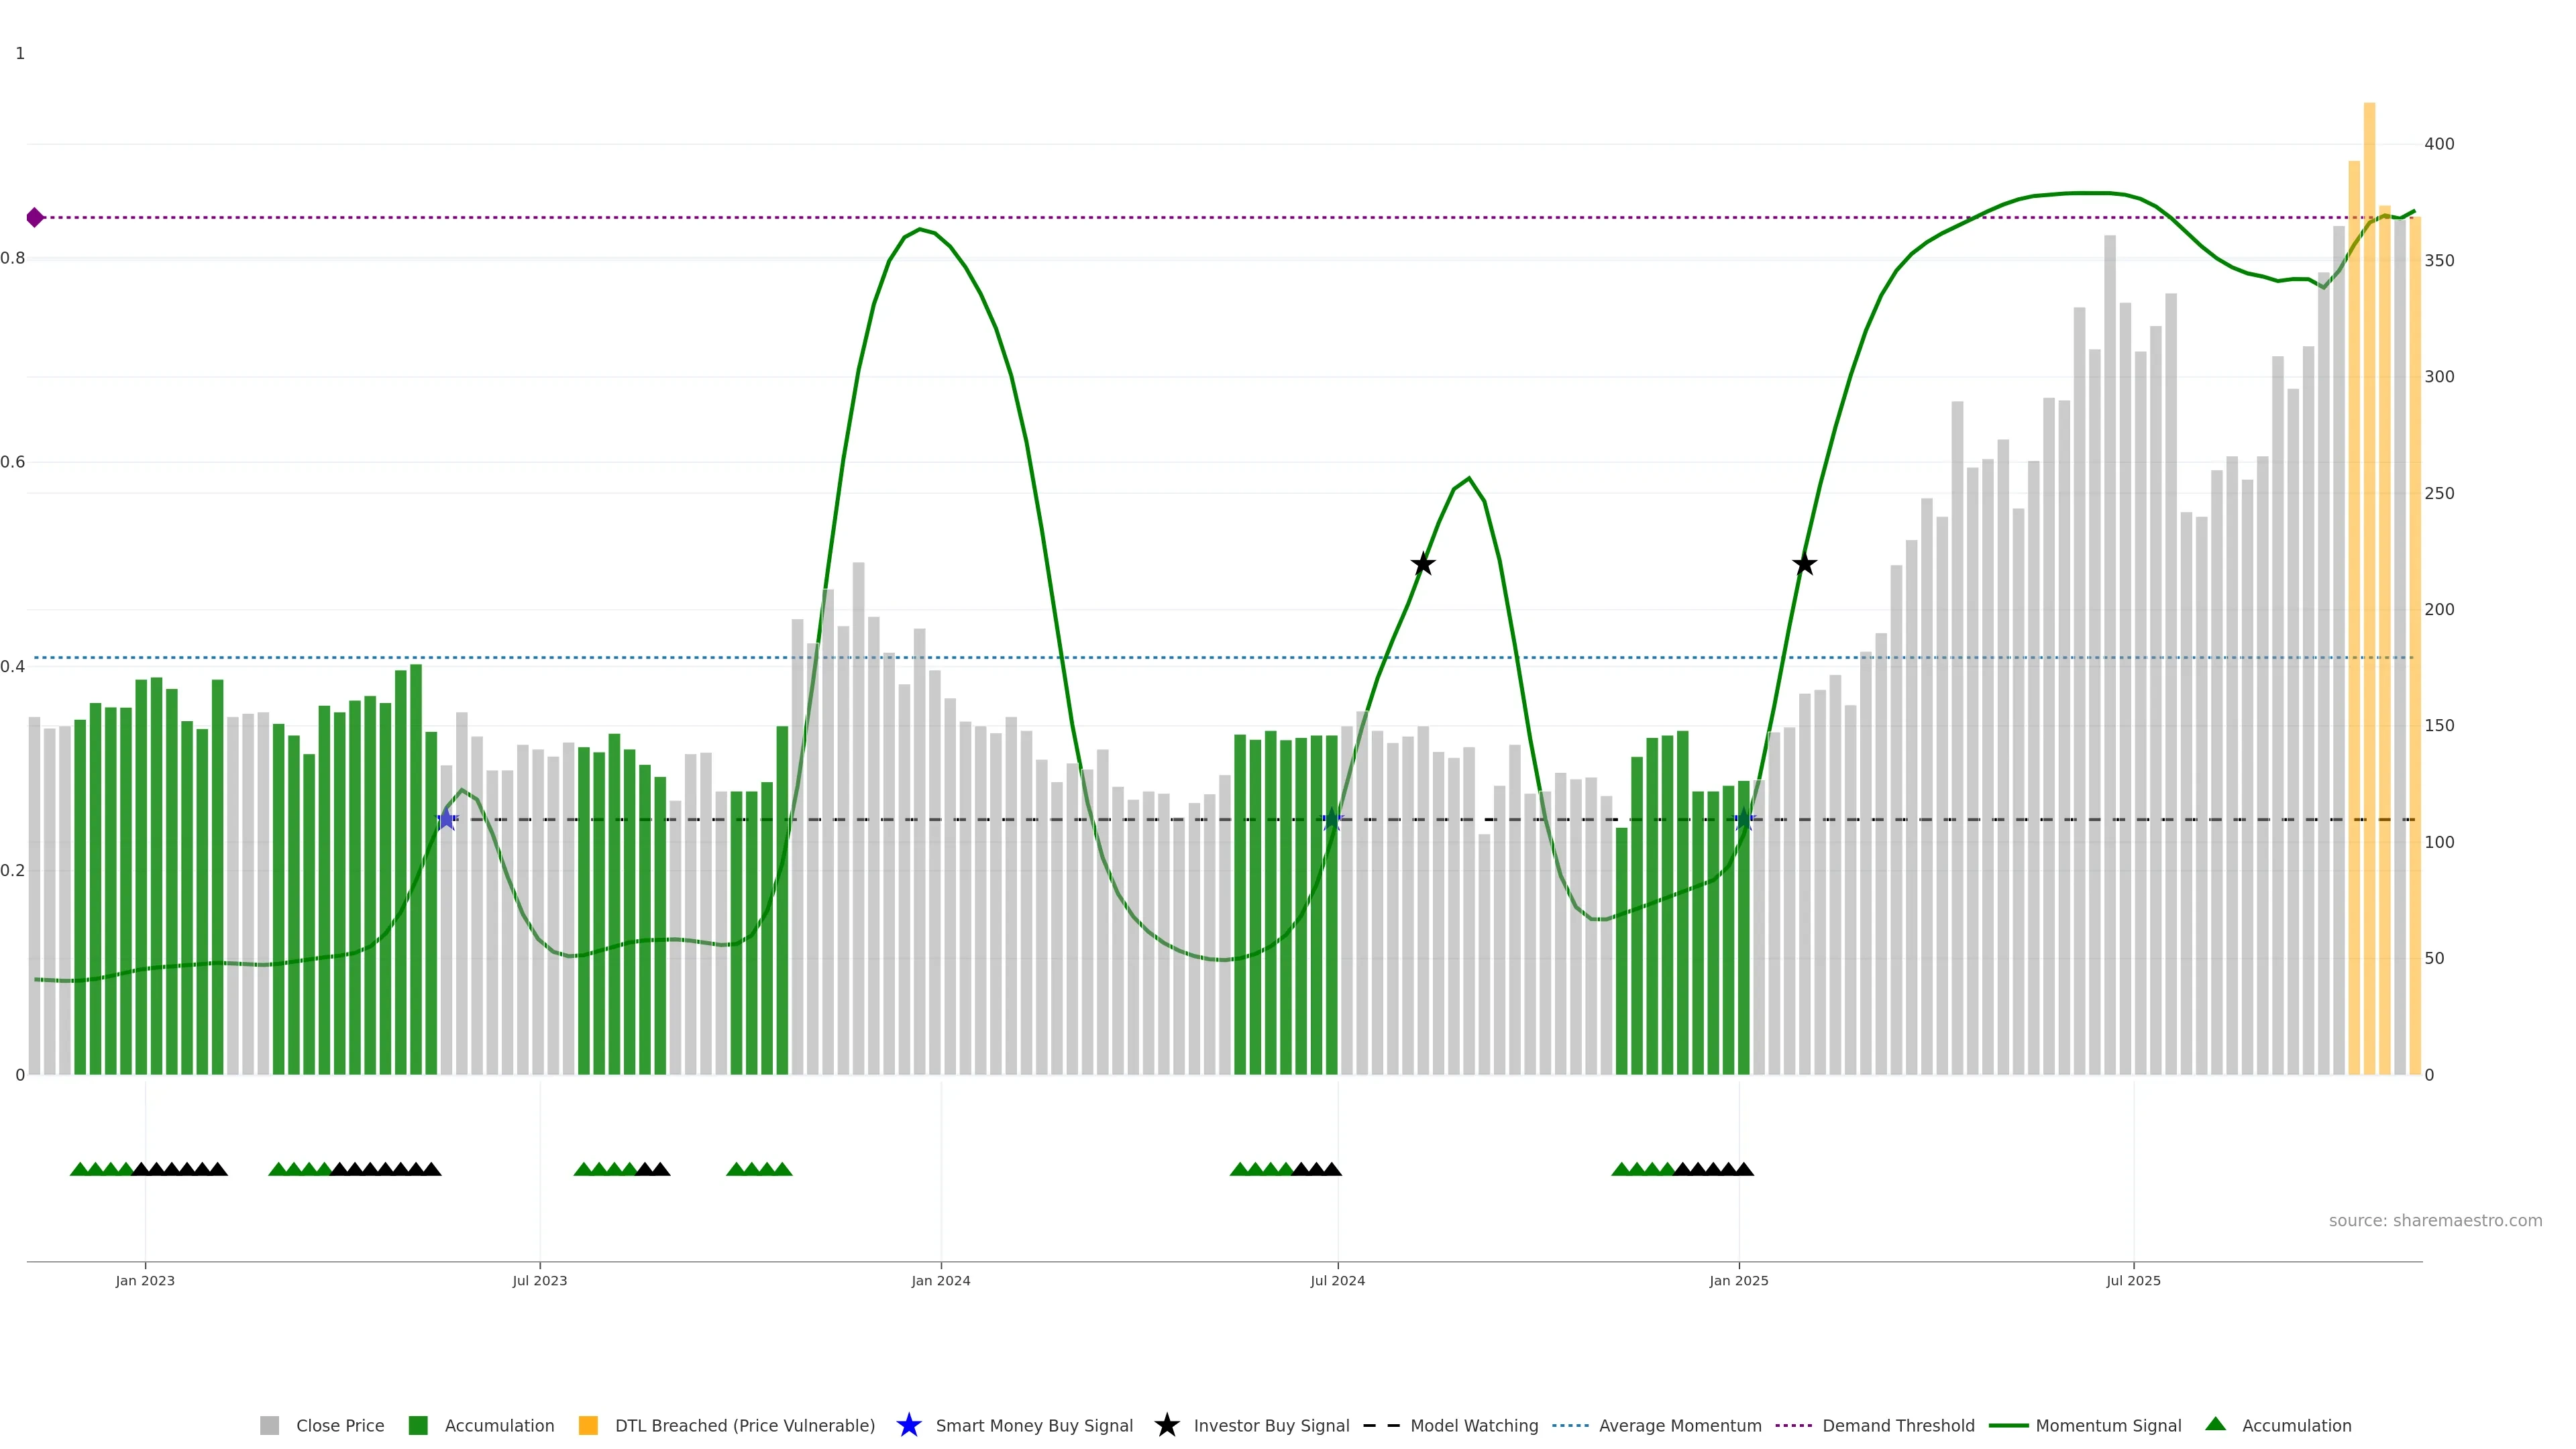The height and width of the screenshot is (1449, 2576).
Task: Click the Average Momentum legend label
Action: point(1679,1425)
